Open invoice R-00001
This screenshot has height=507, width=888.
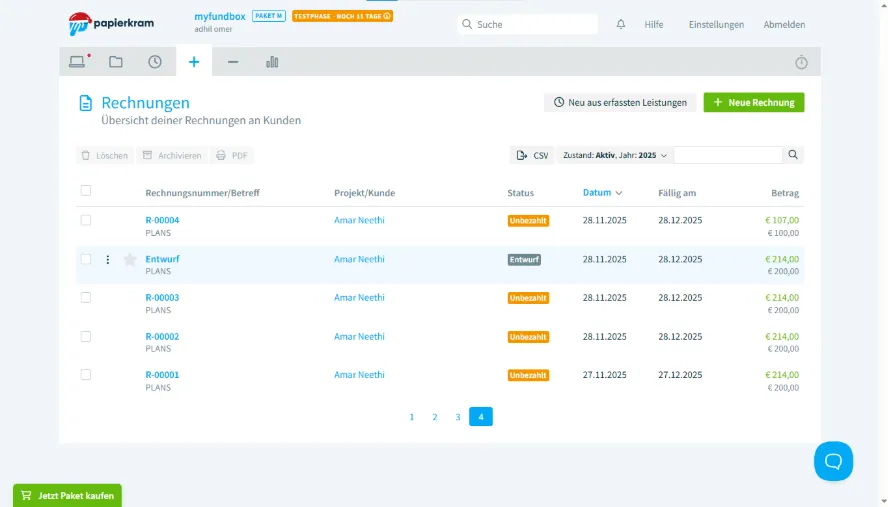click(x=162, y=375)
